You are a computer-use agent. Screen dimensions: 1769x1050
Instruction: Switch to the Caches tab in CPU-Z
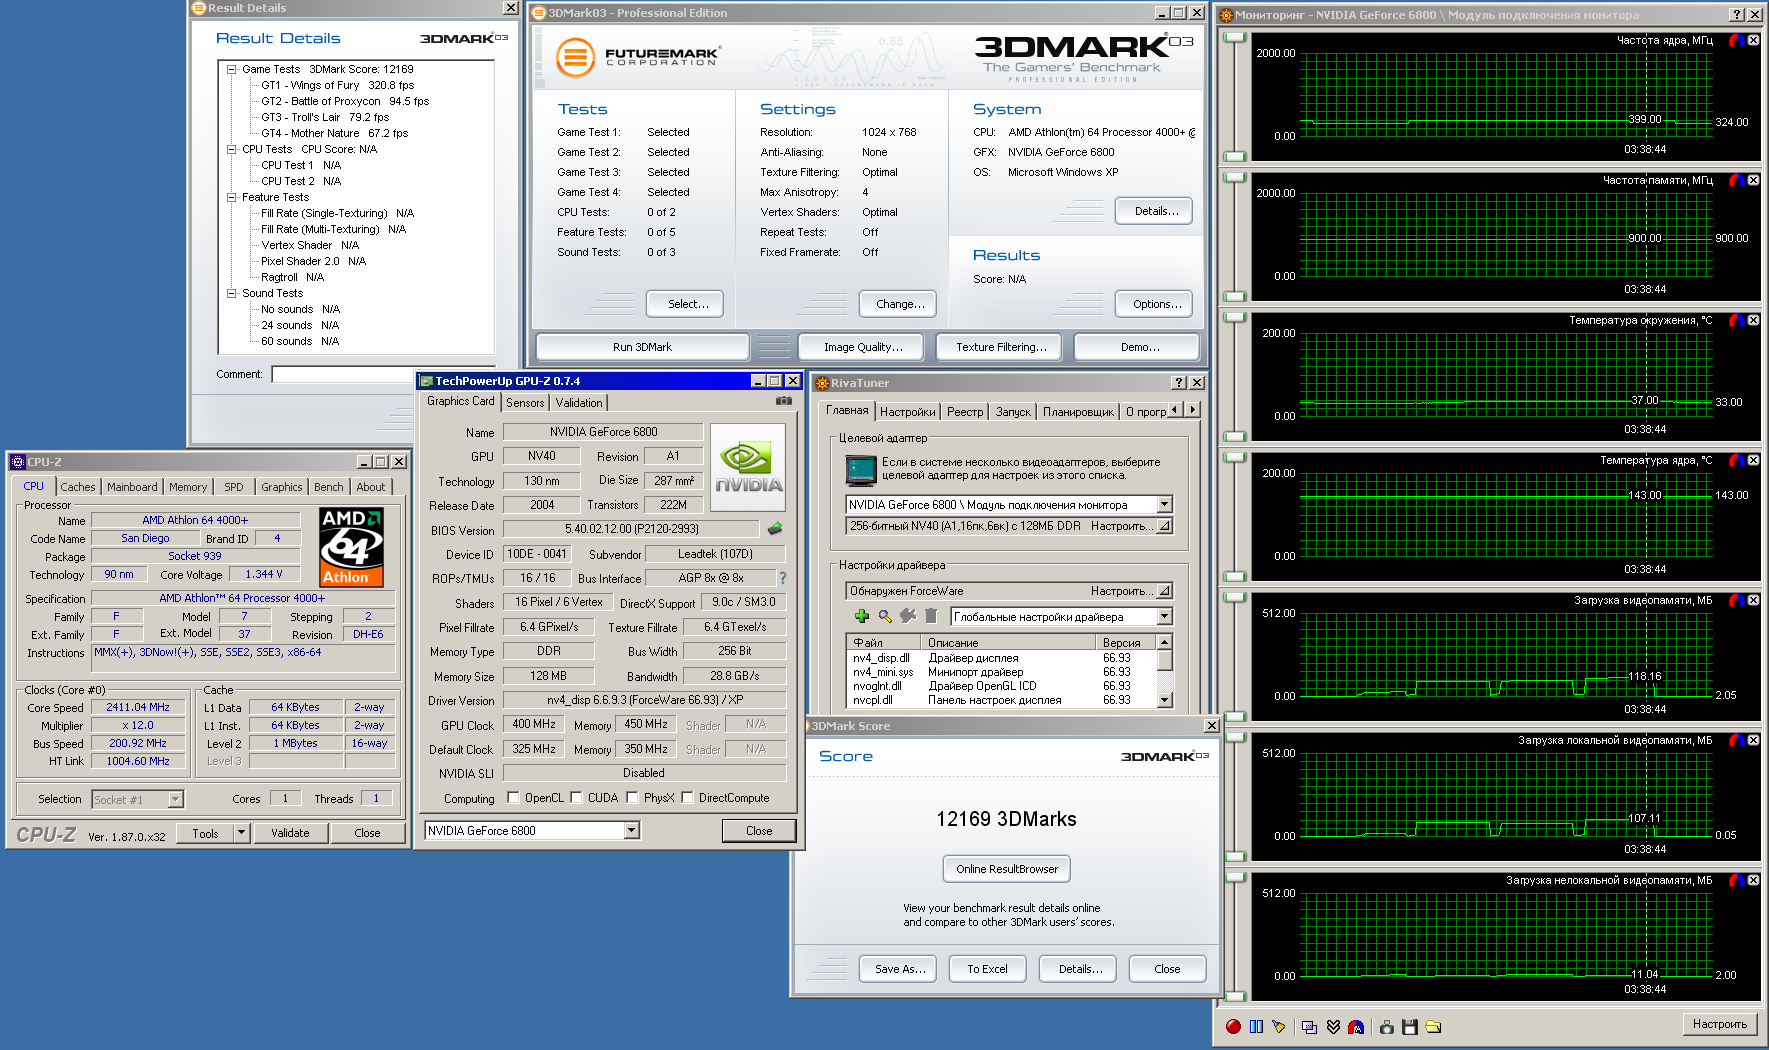(x=78, y=487)
